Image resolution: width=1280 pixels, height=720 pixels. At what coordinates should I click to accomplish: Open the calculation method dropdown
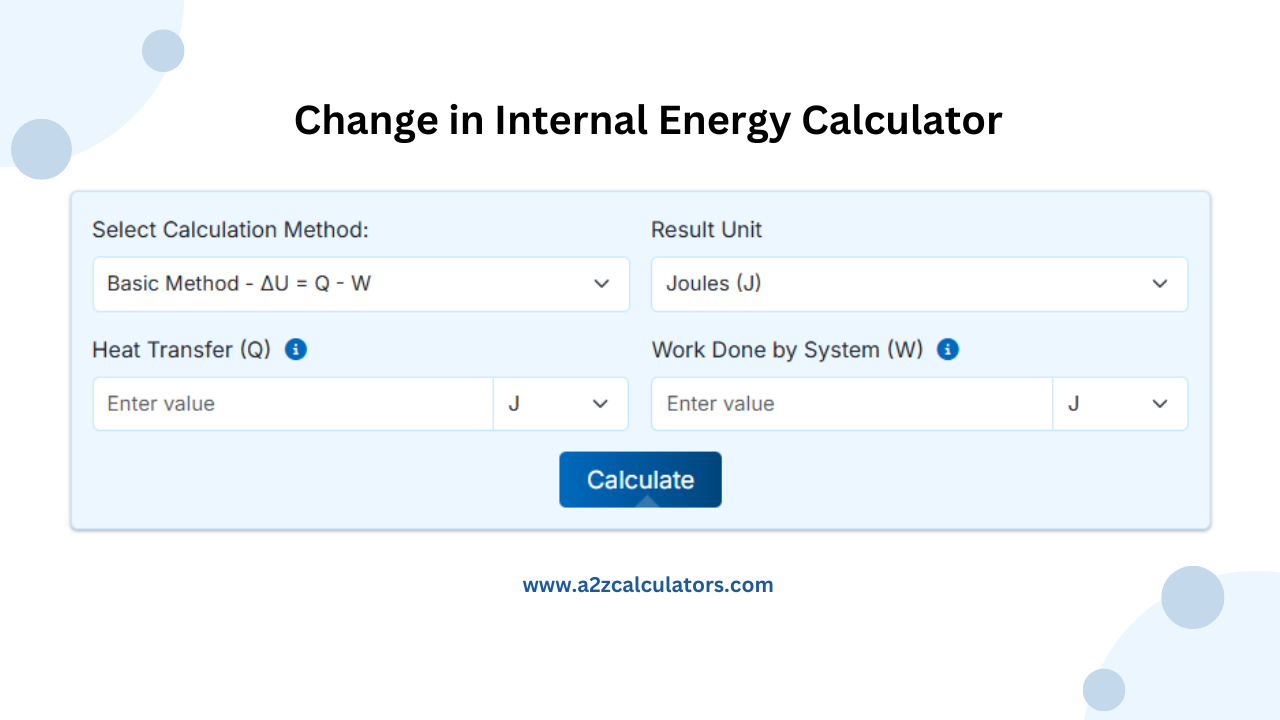361,284
